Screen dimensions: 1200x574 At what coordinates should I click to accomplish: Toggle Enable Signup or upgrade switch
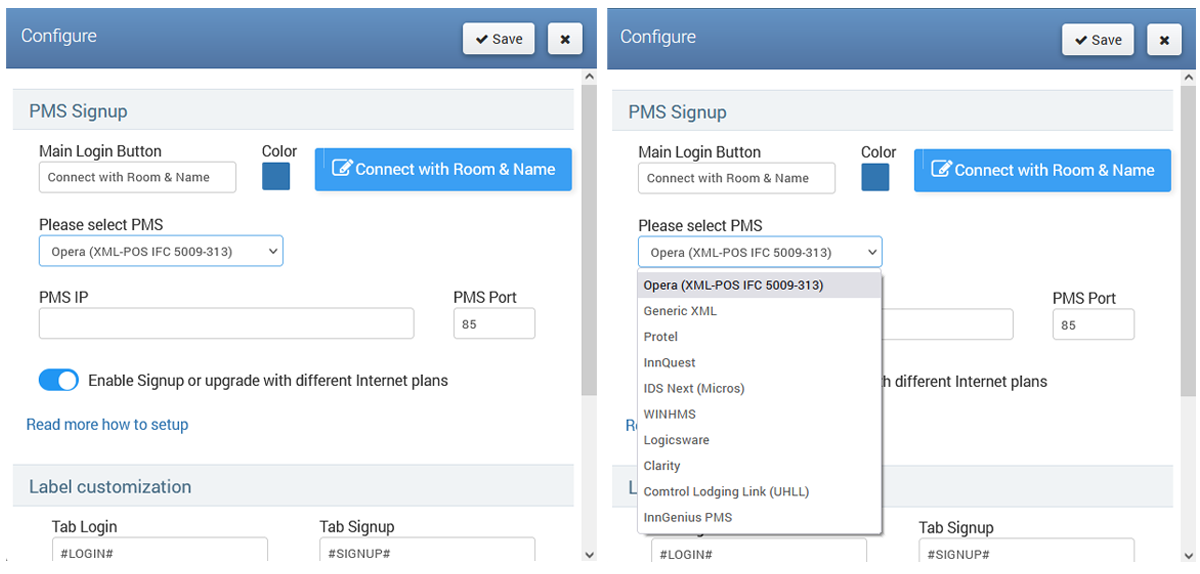[59, 380]
